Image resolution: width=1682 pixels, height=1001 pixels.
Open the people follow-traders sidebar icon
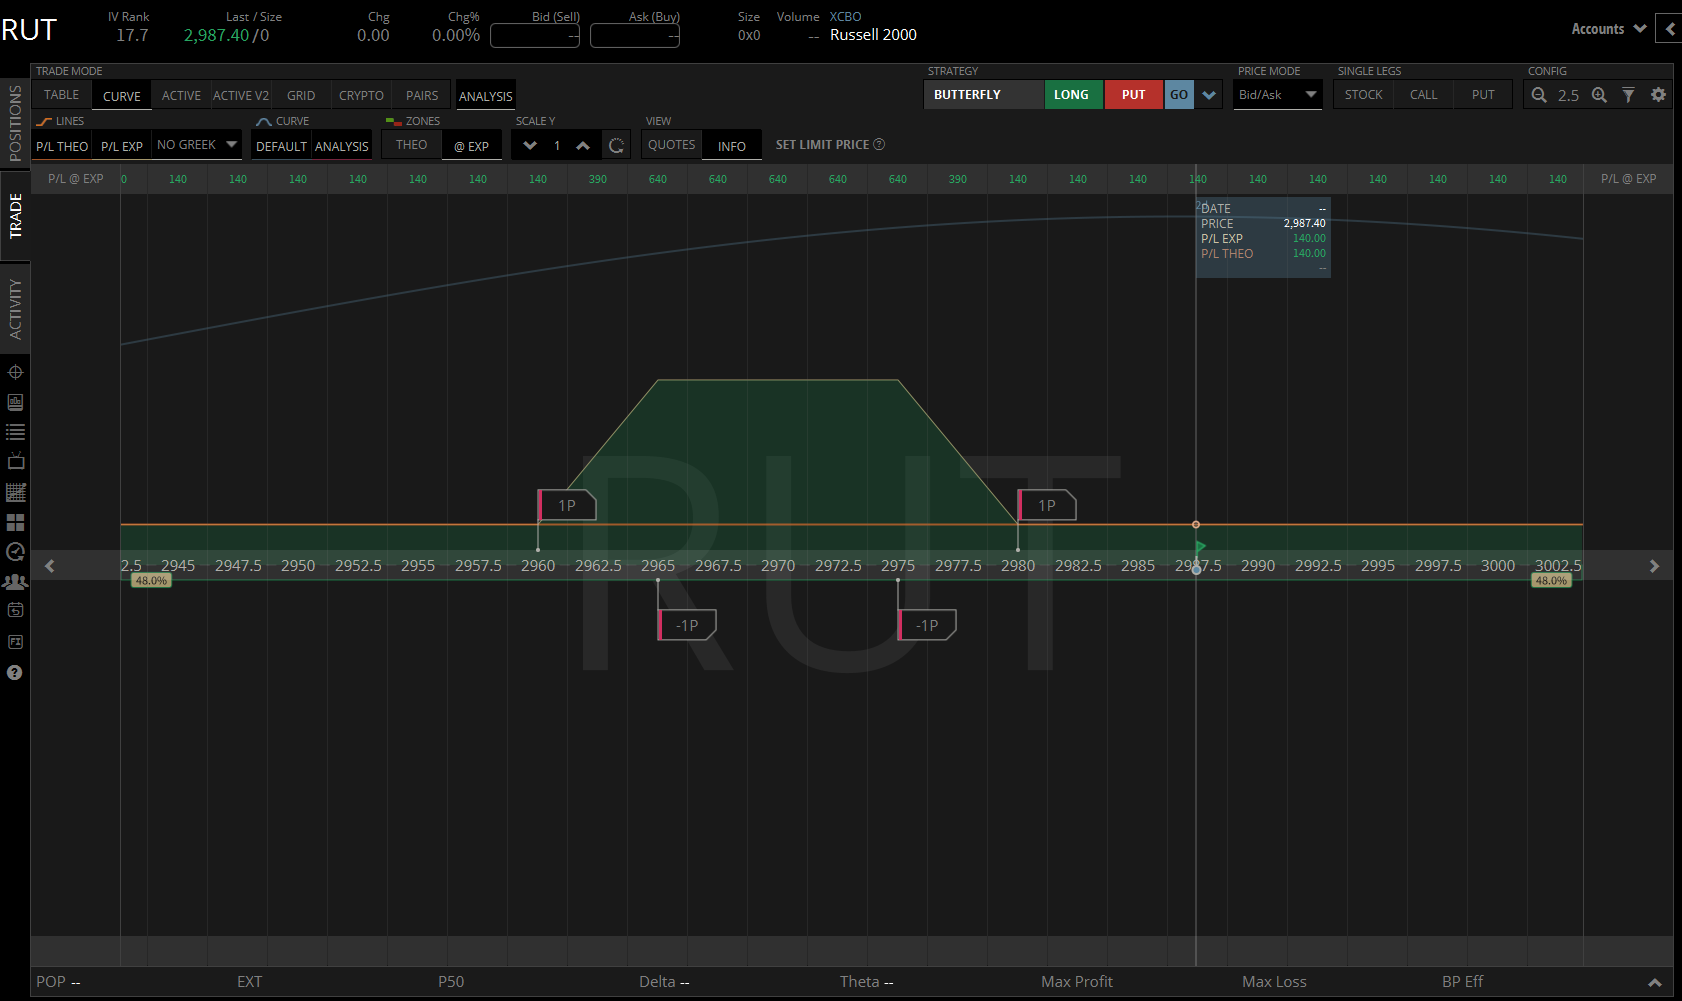point(15,581)
